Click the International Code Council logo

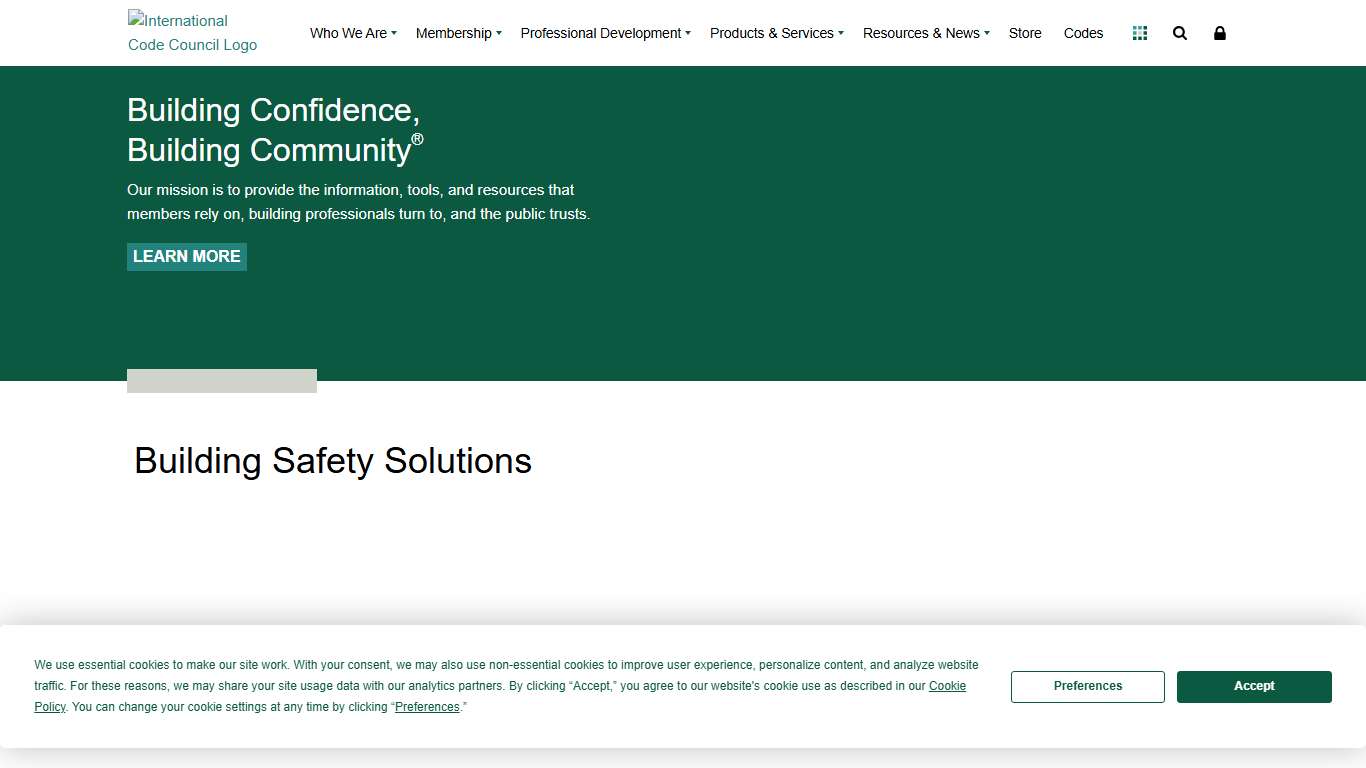pyautogui.click(x=192, y=33)
